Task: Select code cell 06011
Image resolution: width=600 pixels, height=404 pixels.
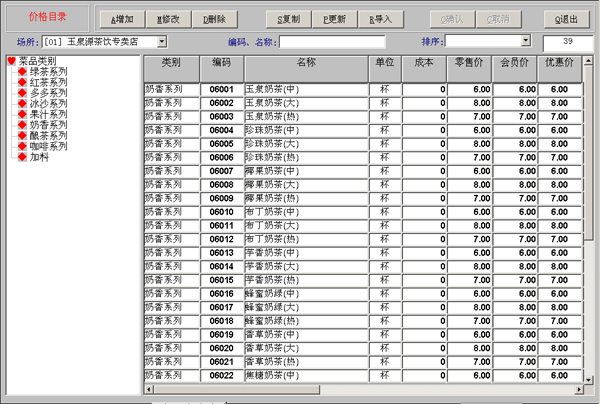Action: pos(222,226)
